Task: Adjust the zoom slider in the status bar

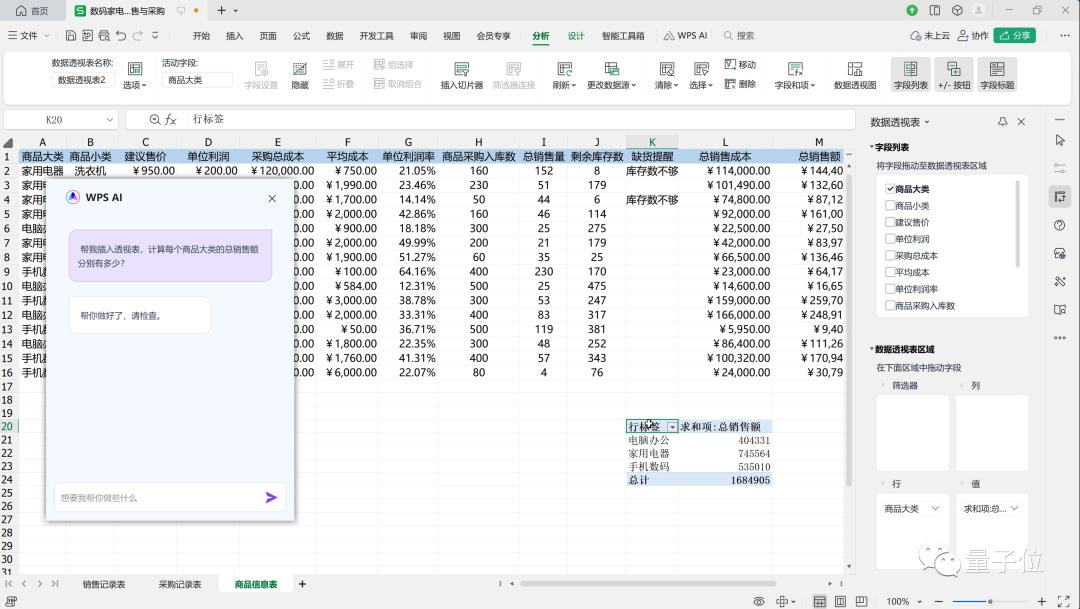Action: coord(992,601)
